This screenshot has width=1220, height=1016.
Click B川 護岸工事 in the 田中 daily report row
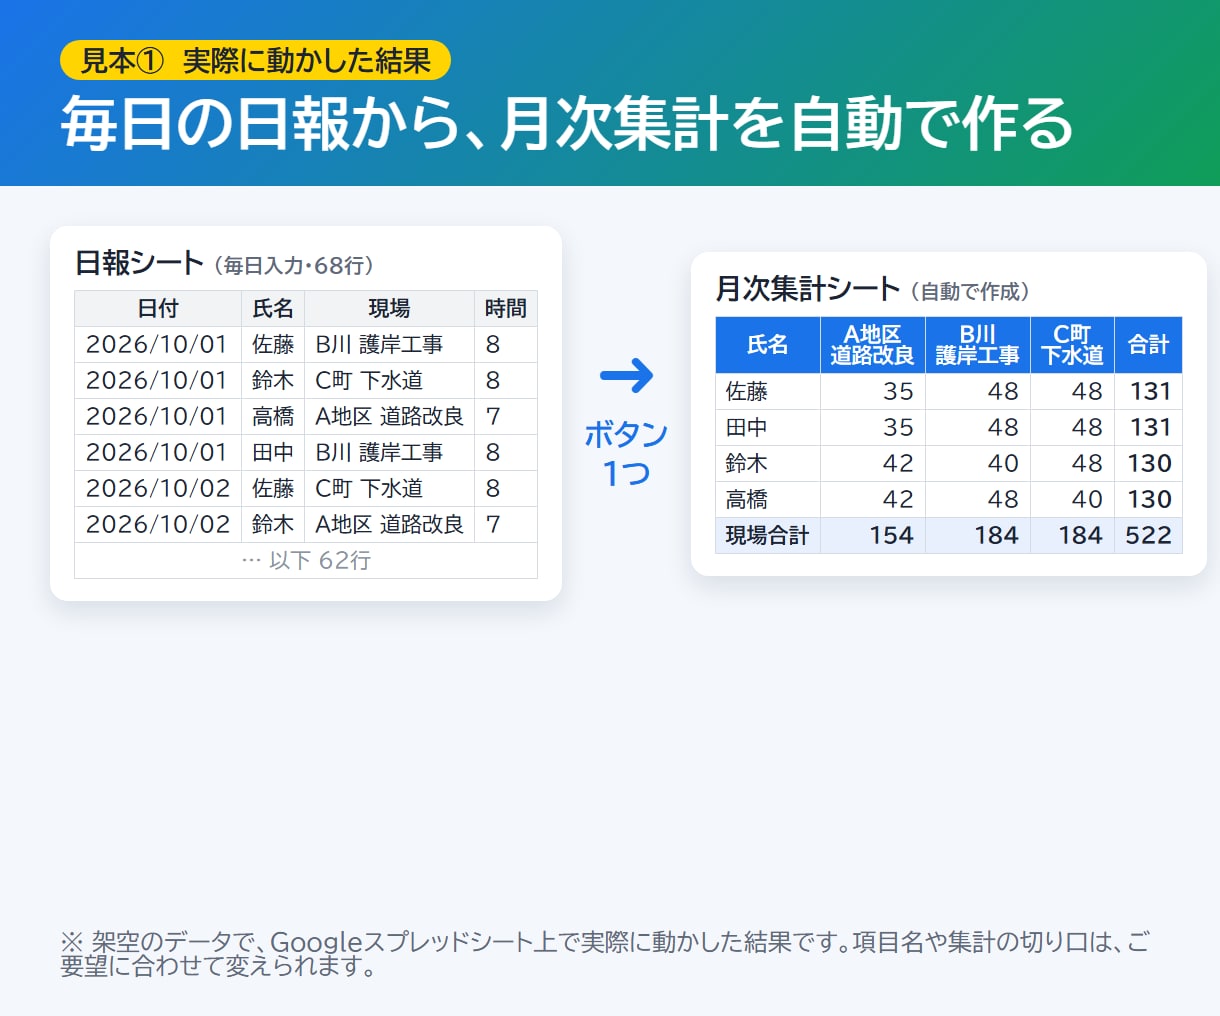click(379, 453)
